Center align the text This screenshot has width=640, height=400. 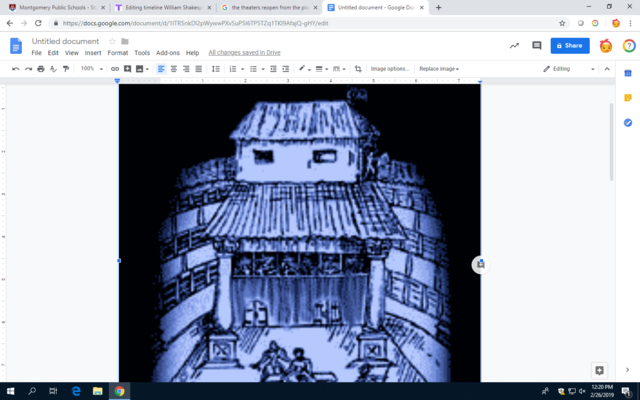pos(173,69)
